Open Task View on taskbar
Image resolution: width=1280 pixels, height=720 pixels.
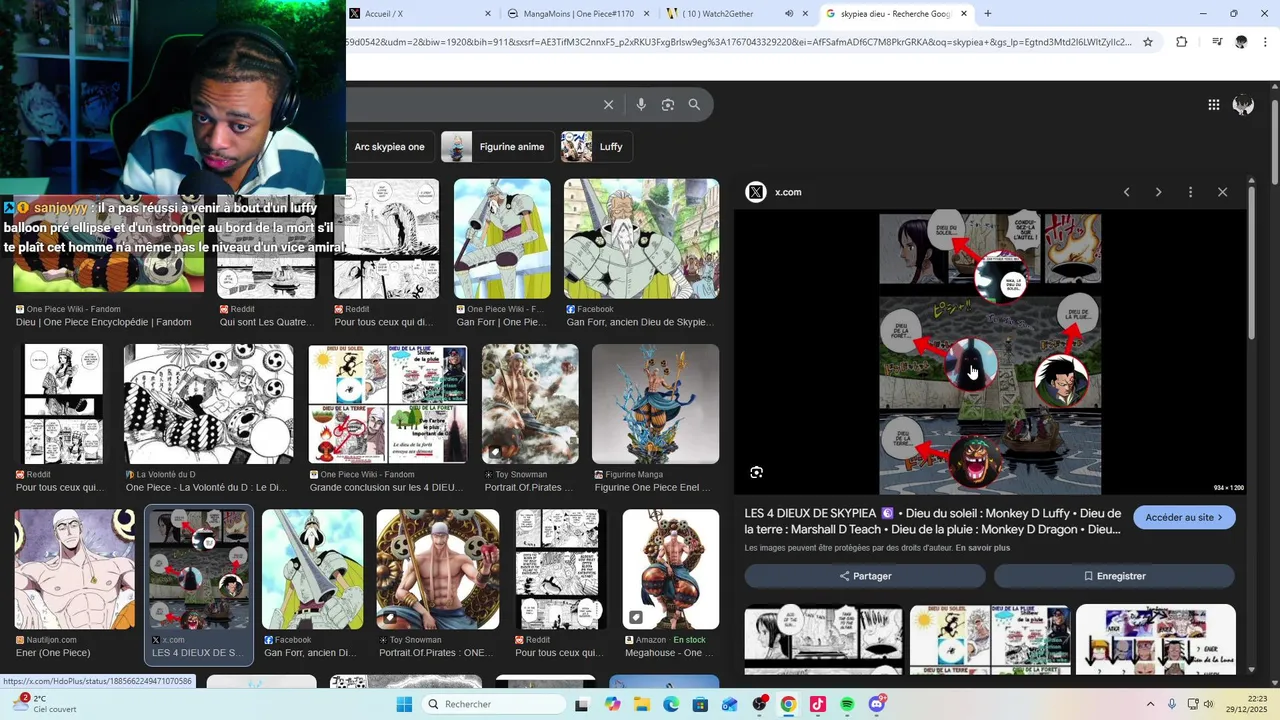pyautogui.click(x=582, y=704)
